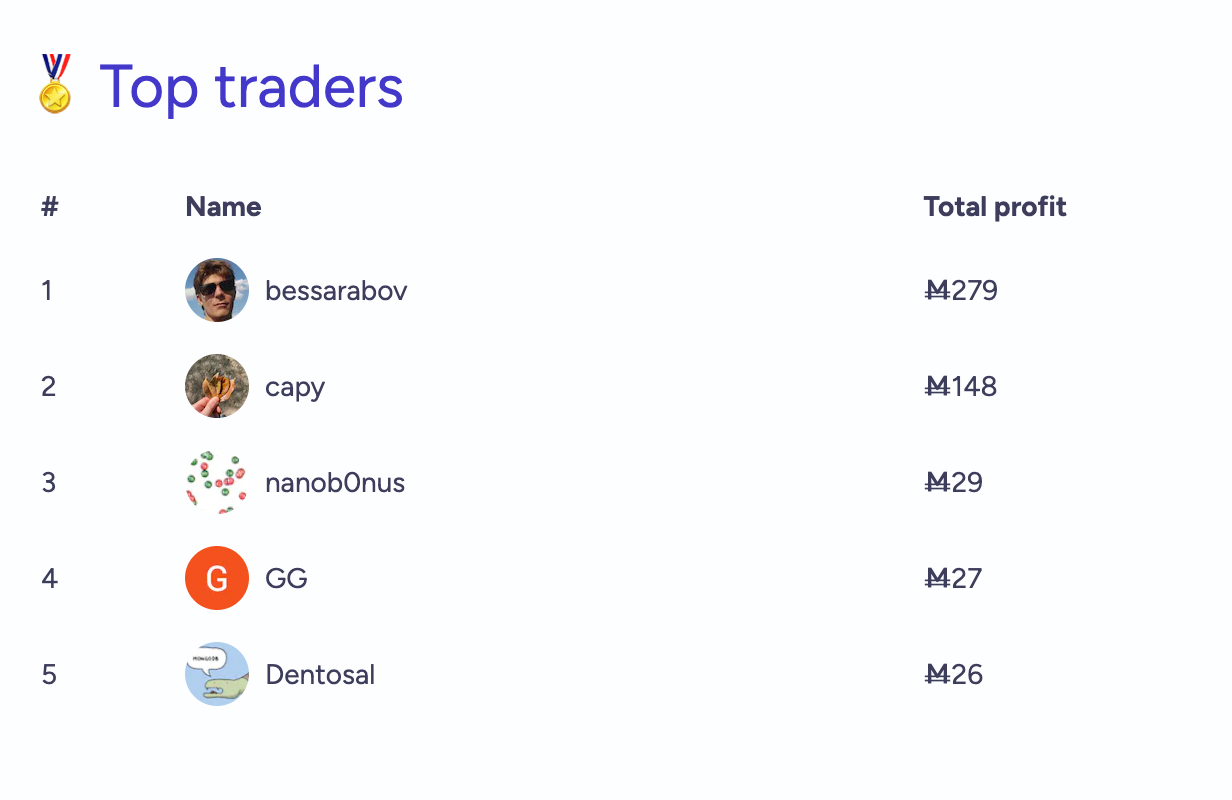This screenshot has height=800, width=1232.
Task: Select the nanob0nus username
Action: pos(335,483)
